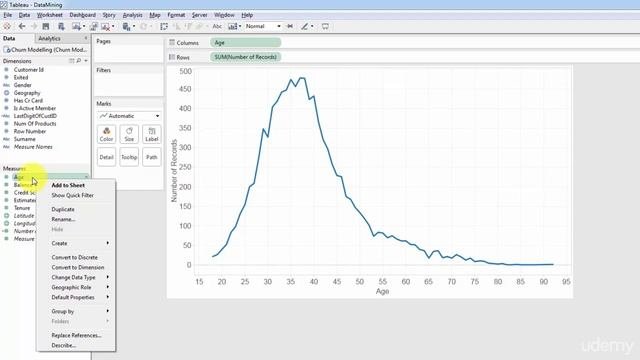Select the Num Of Products dimension
The image size is (640, 360).
coord(35,124)
